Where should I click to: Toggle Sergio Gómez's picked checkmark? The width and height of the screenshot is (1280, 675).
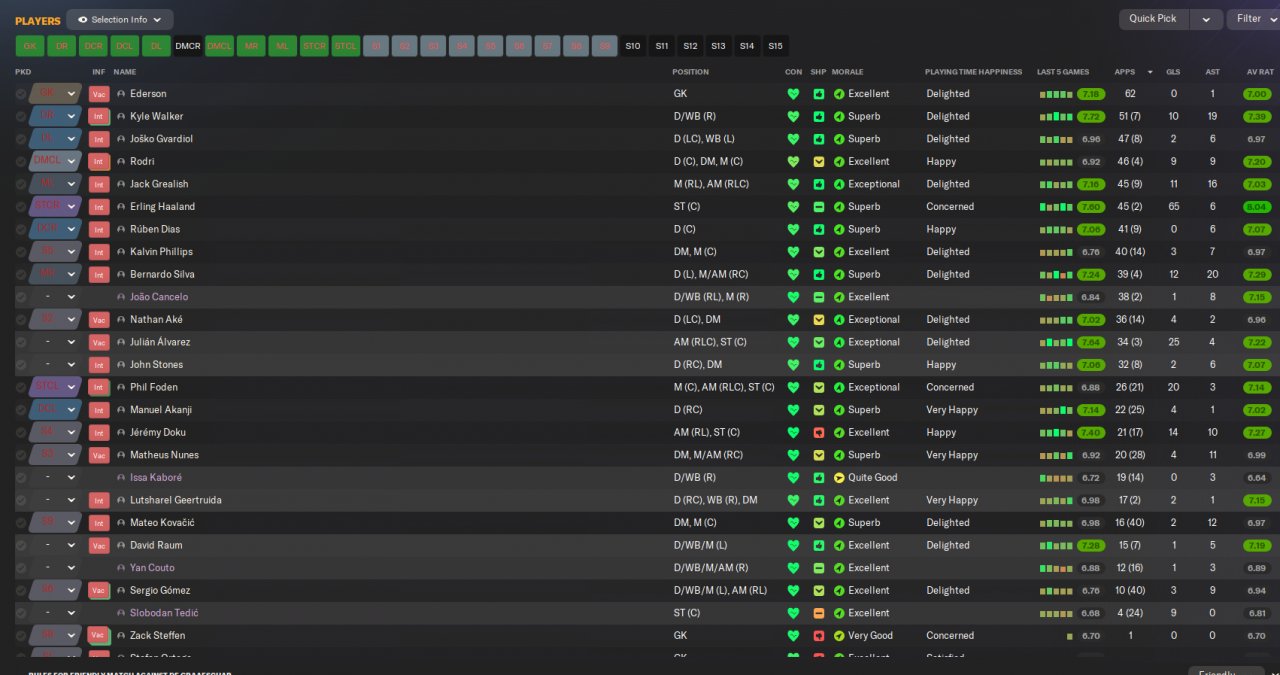click(x=20, y=591)
